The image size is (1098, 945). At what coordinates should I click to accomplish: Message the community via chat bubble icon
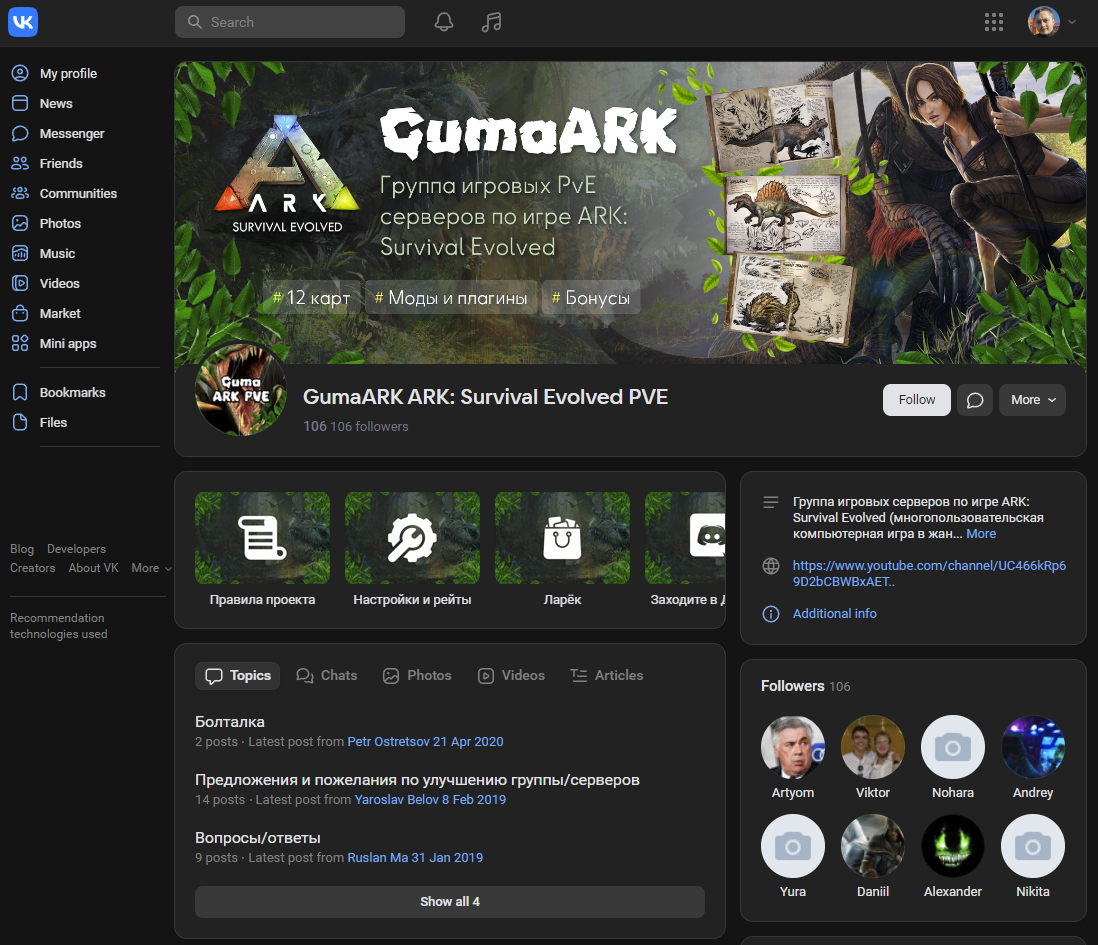coord(975,400)
